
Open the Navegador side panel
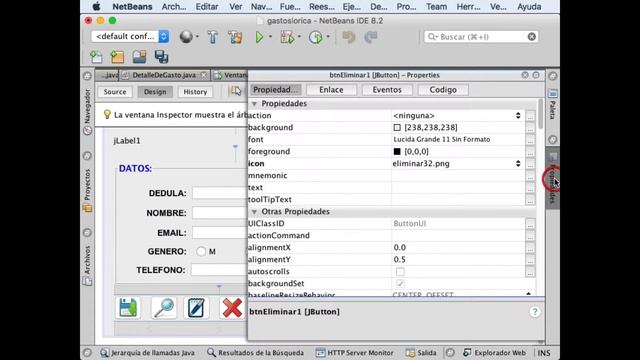tap(87, 112)
